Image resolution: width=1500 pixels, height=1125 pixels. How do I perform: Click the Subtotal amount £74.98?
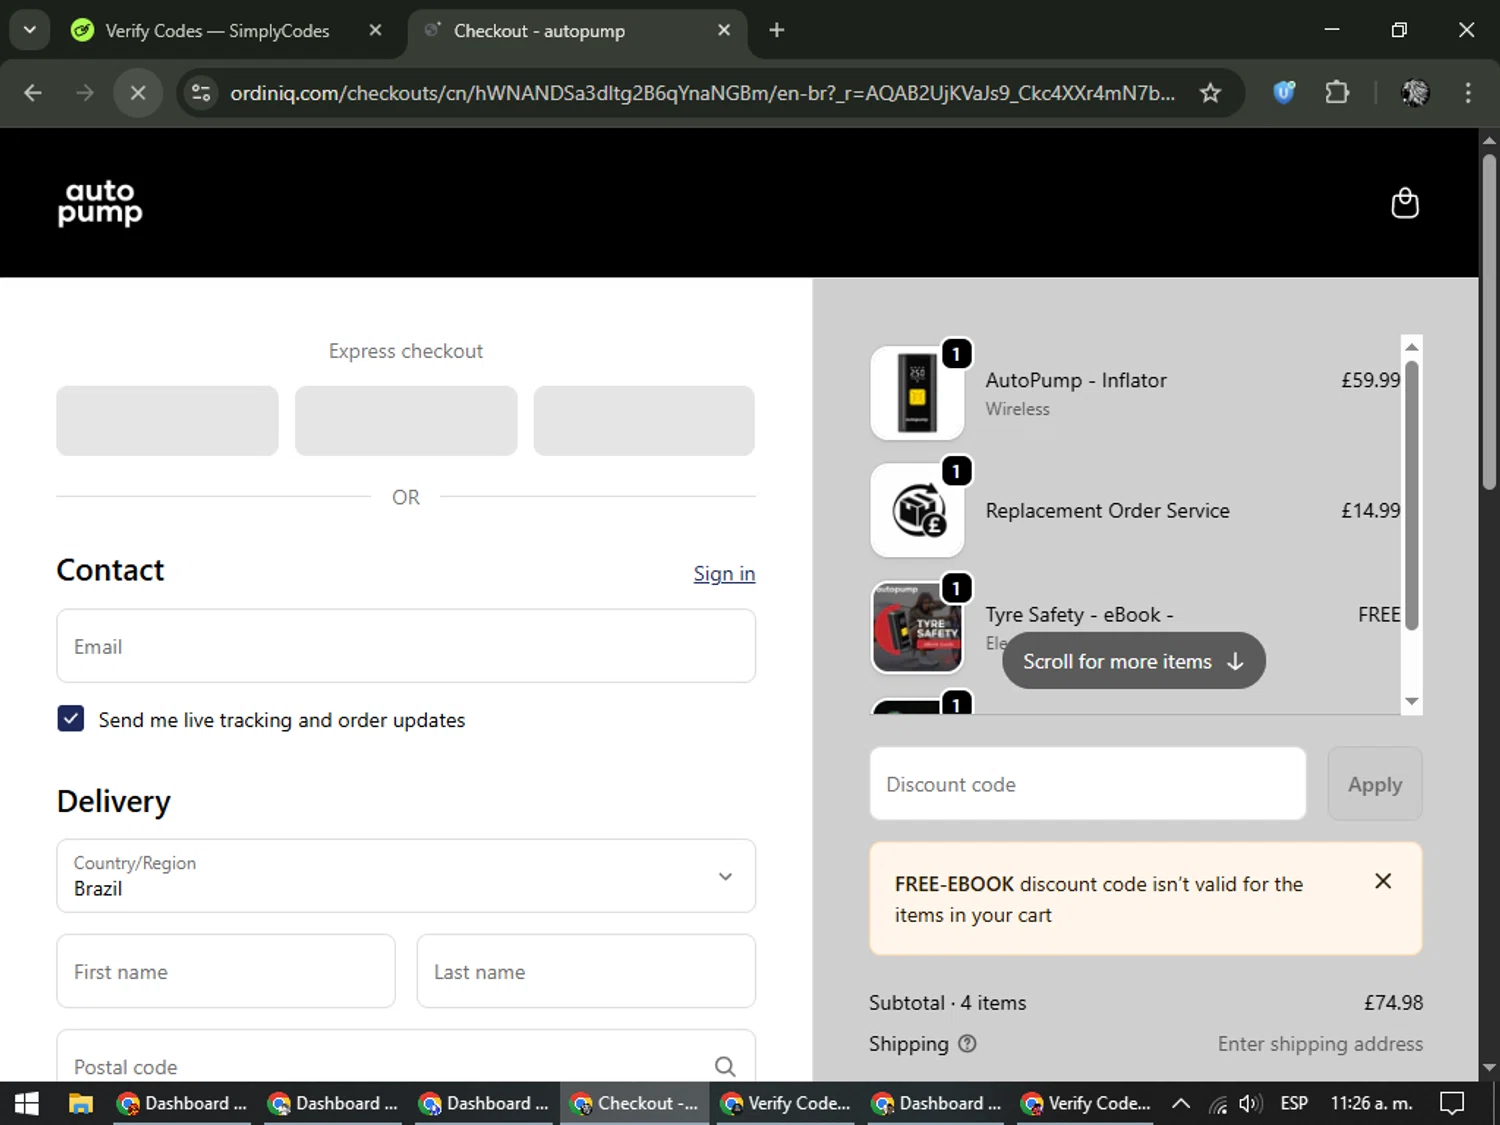click(1393, 1002)
